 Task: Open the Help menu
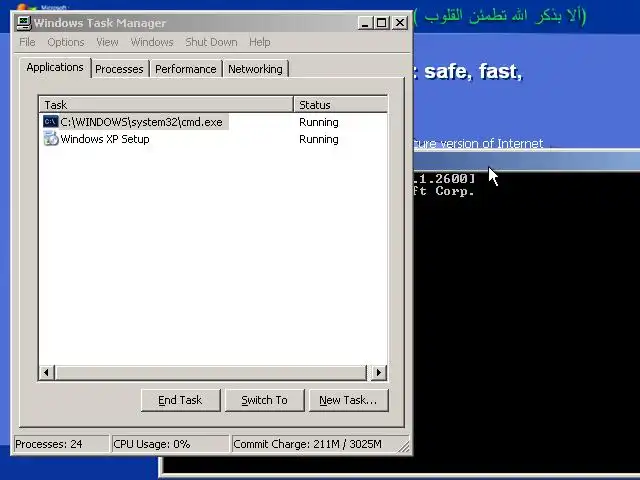tap(260, 42)
